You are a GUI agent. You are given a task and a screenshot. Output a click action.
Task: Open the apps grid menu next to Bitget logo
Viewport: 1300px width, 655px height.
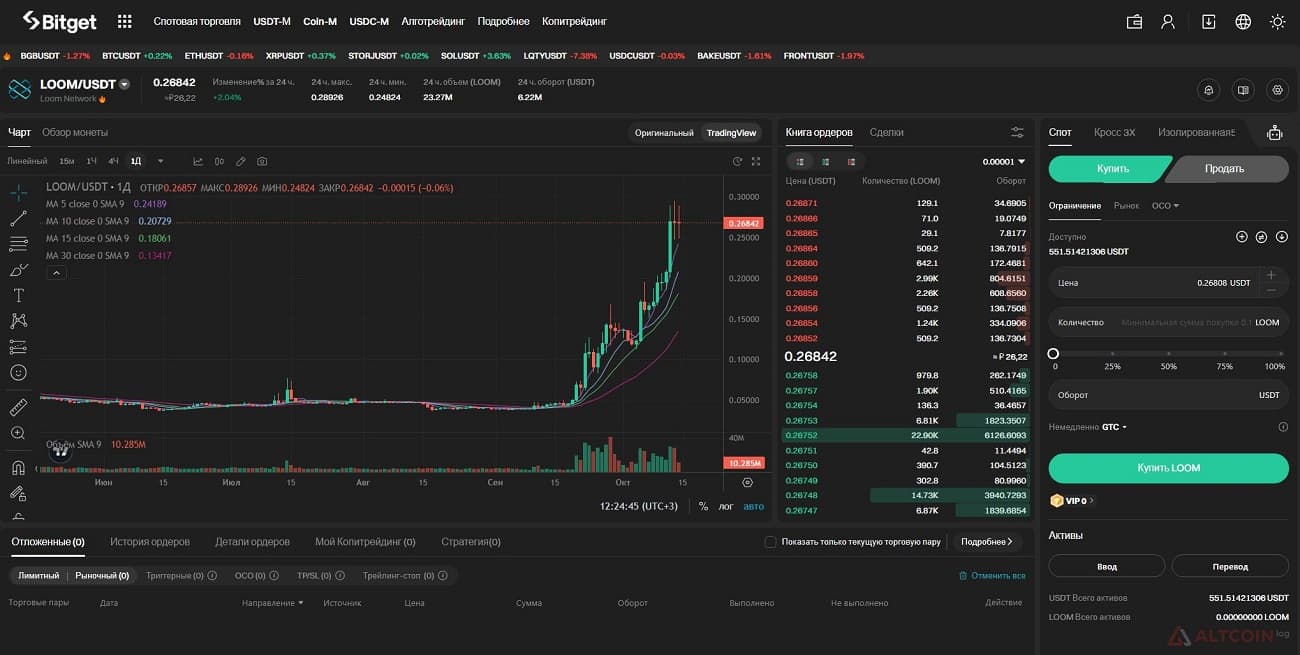point(125,21)
